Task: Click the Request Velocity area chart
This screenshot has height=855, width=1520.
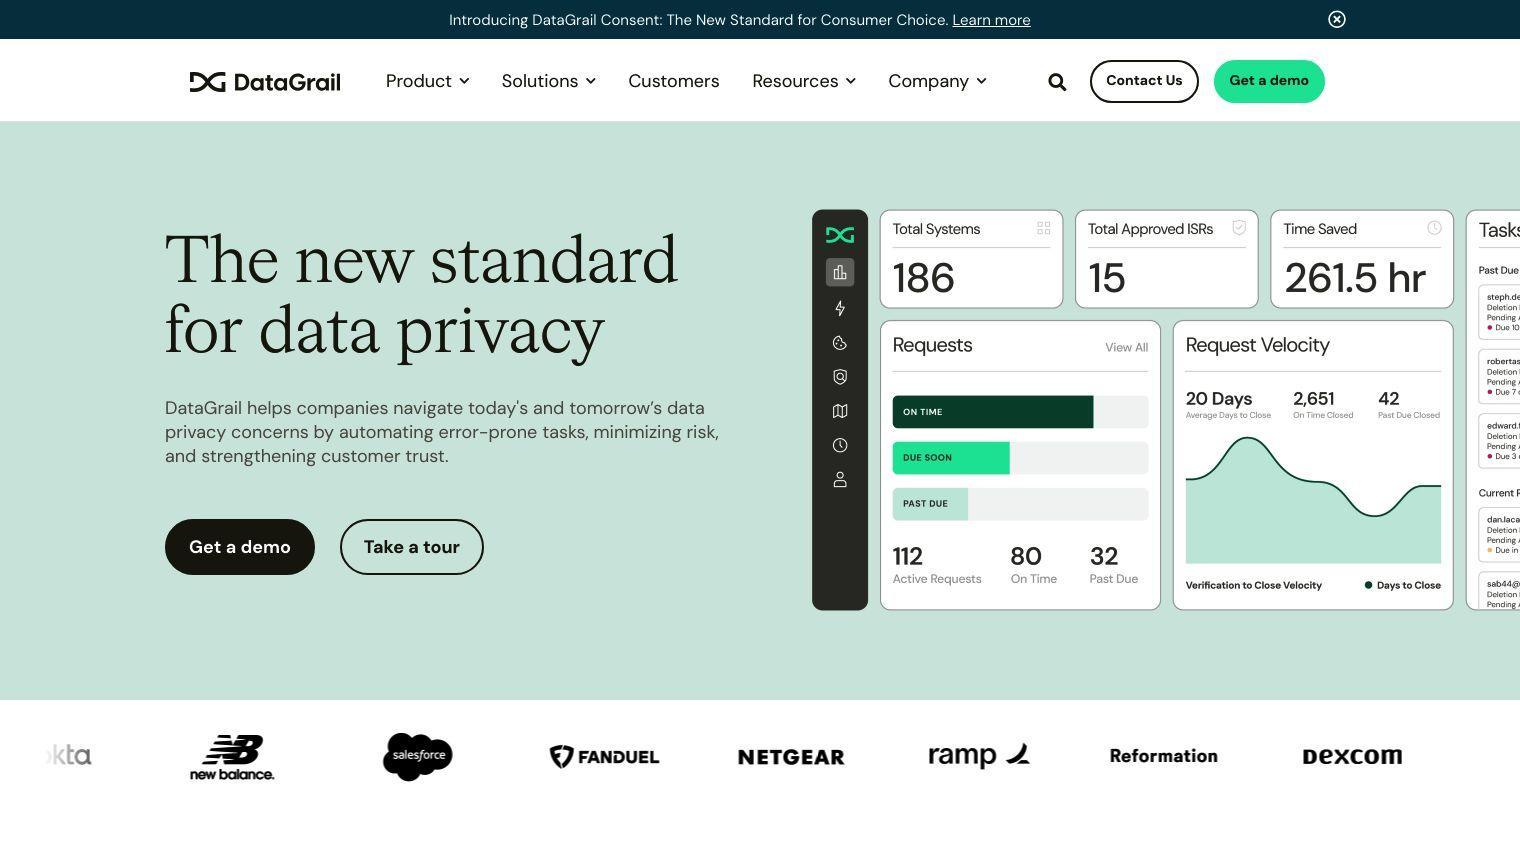Action: tap(1313, 501)
